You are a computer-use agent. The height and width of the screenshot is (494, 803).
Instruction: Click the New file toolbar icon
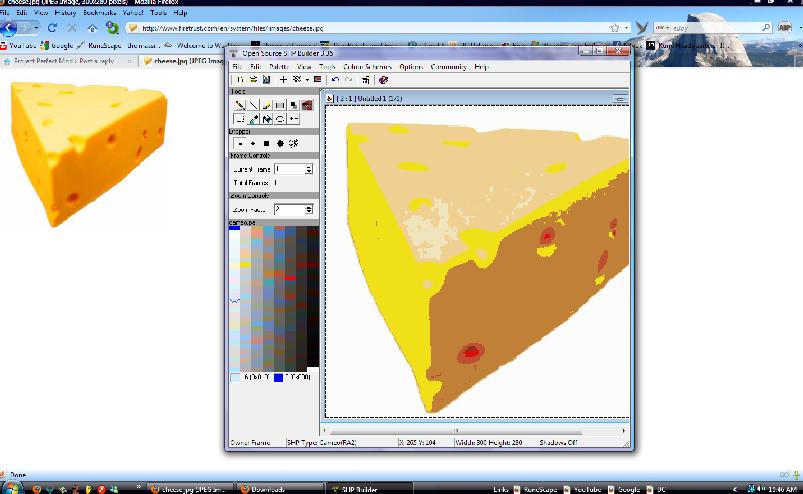coord(240,79)
